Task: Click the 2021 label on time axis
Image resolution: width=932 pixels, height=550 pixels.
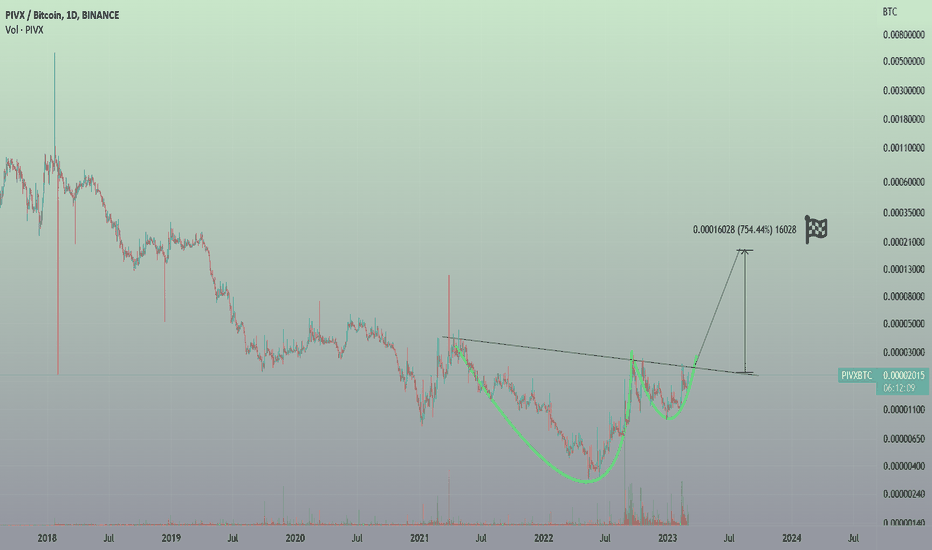Action: click(x=420, y=538)
